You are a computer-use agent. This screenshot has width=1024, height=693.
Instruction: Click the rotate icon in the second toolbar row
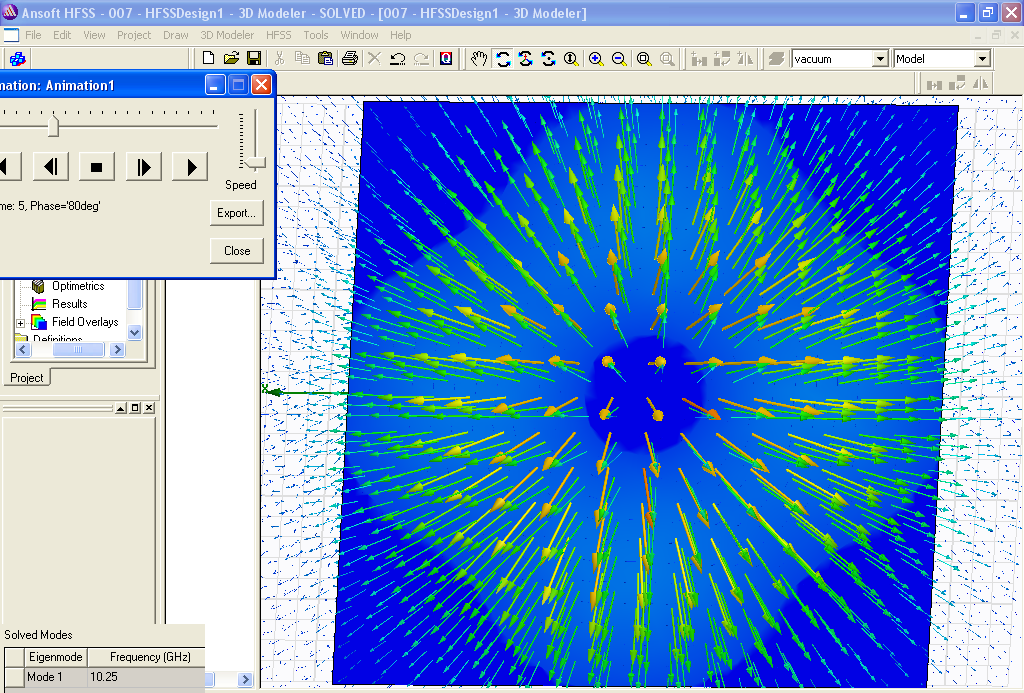click(957, 84)
